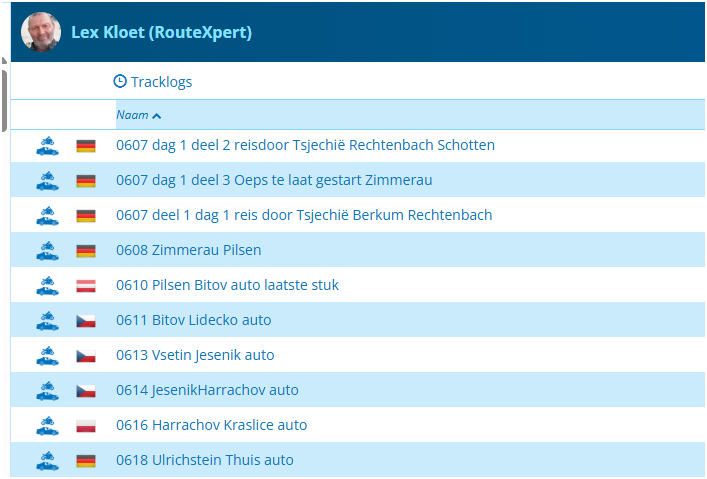The height and width of the screenshot is (479, 707).
Task: Click the Czech flag beside 0613 Vsetin Jesenik
Action: pyautogui.click(x=86, y=355)
